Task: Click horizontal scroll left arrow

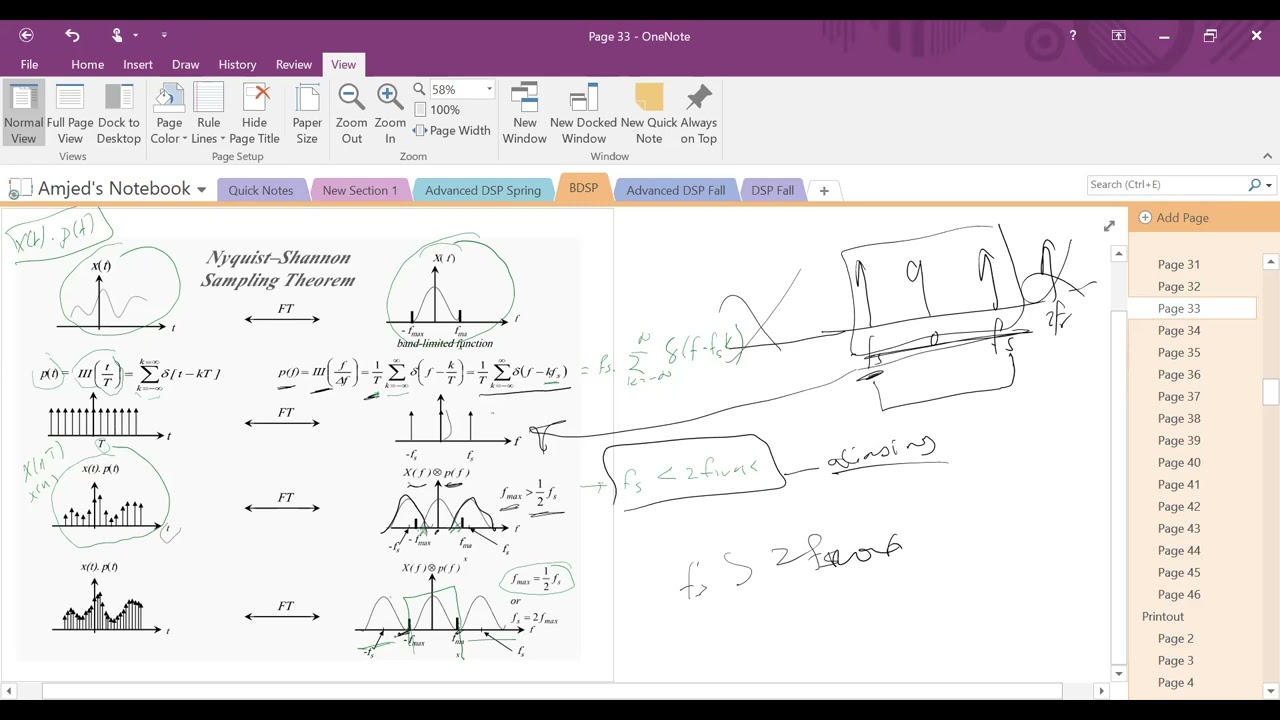Action: 9,690
